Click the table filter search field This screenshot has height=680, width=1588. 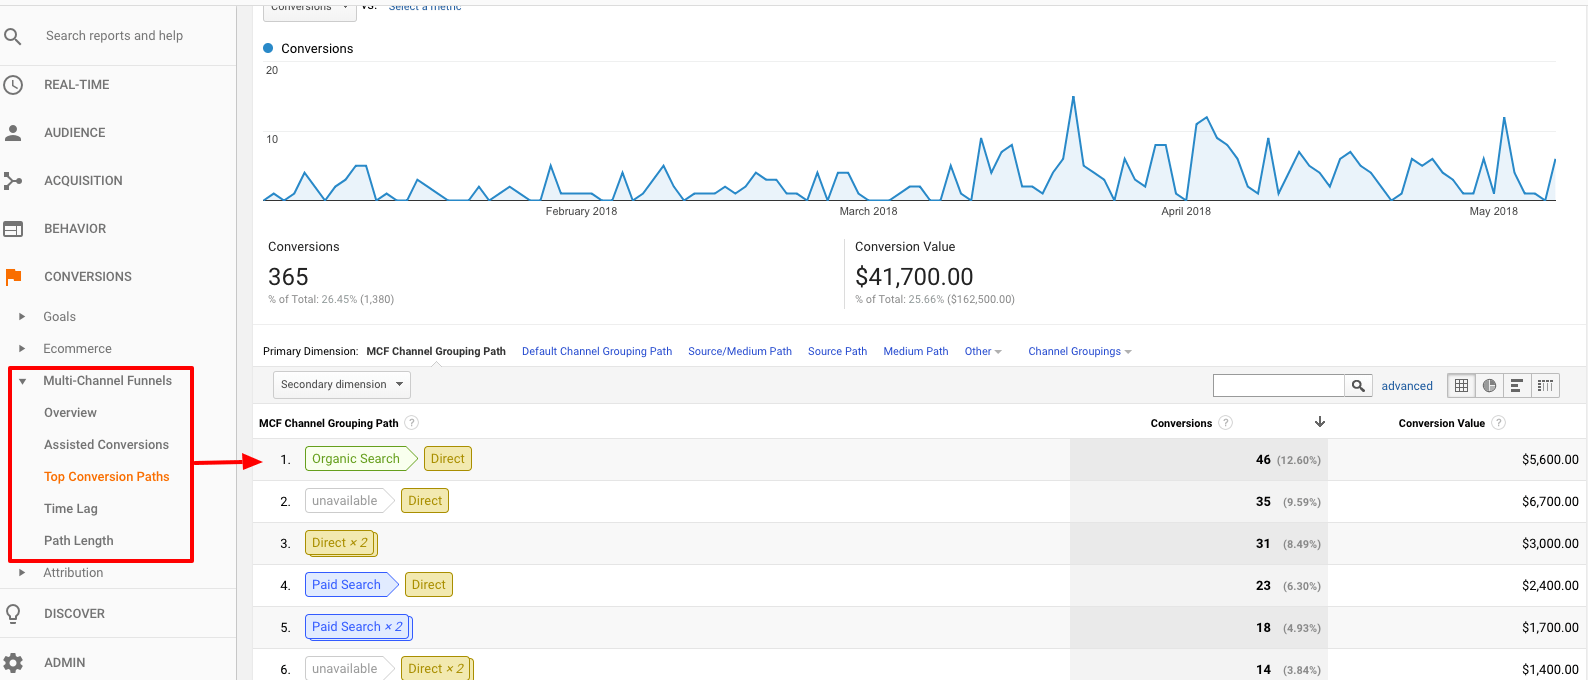click(x=1277, y=386)
